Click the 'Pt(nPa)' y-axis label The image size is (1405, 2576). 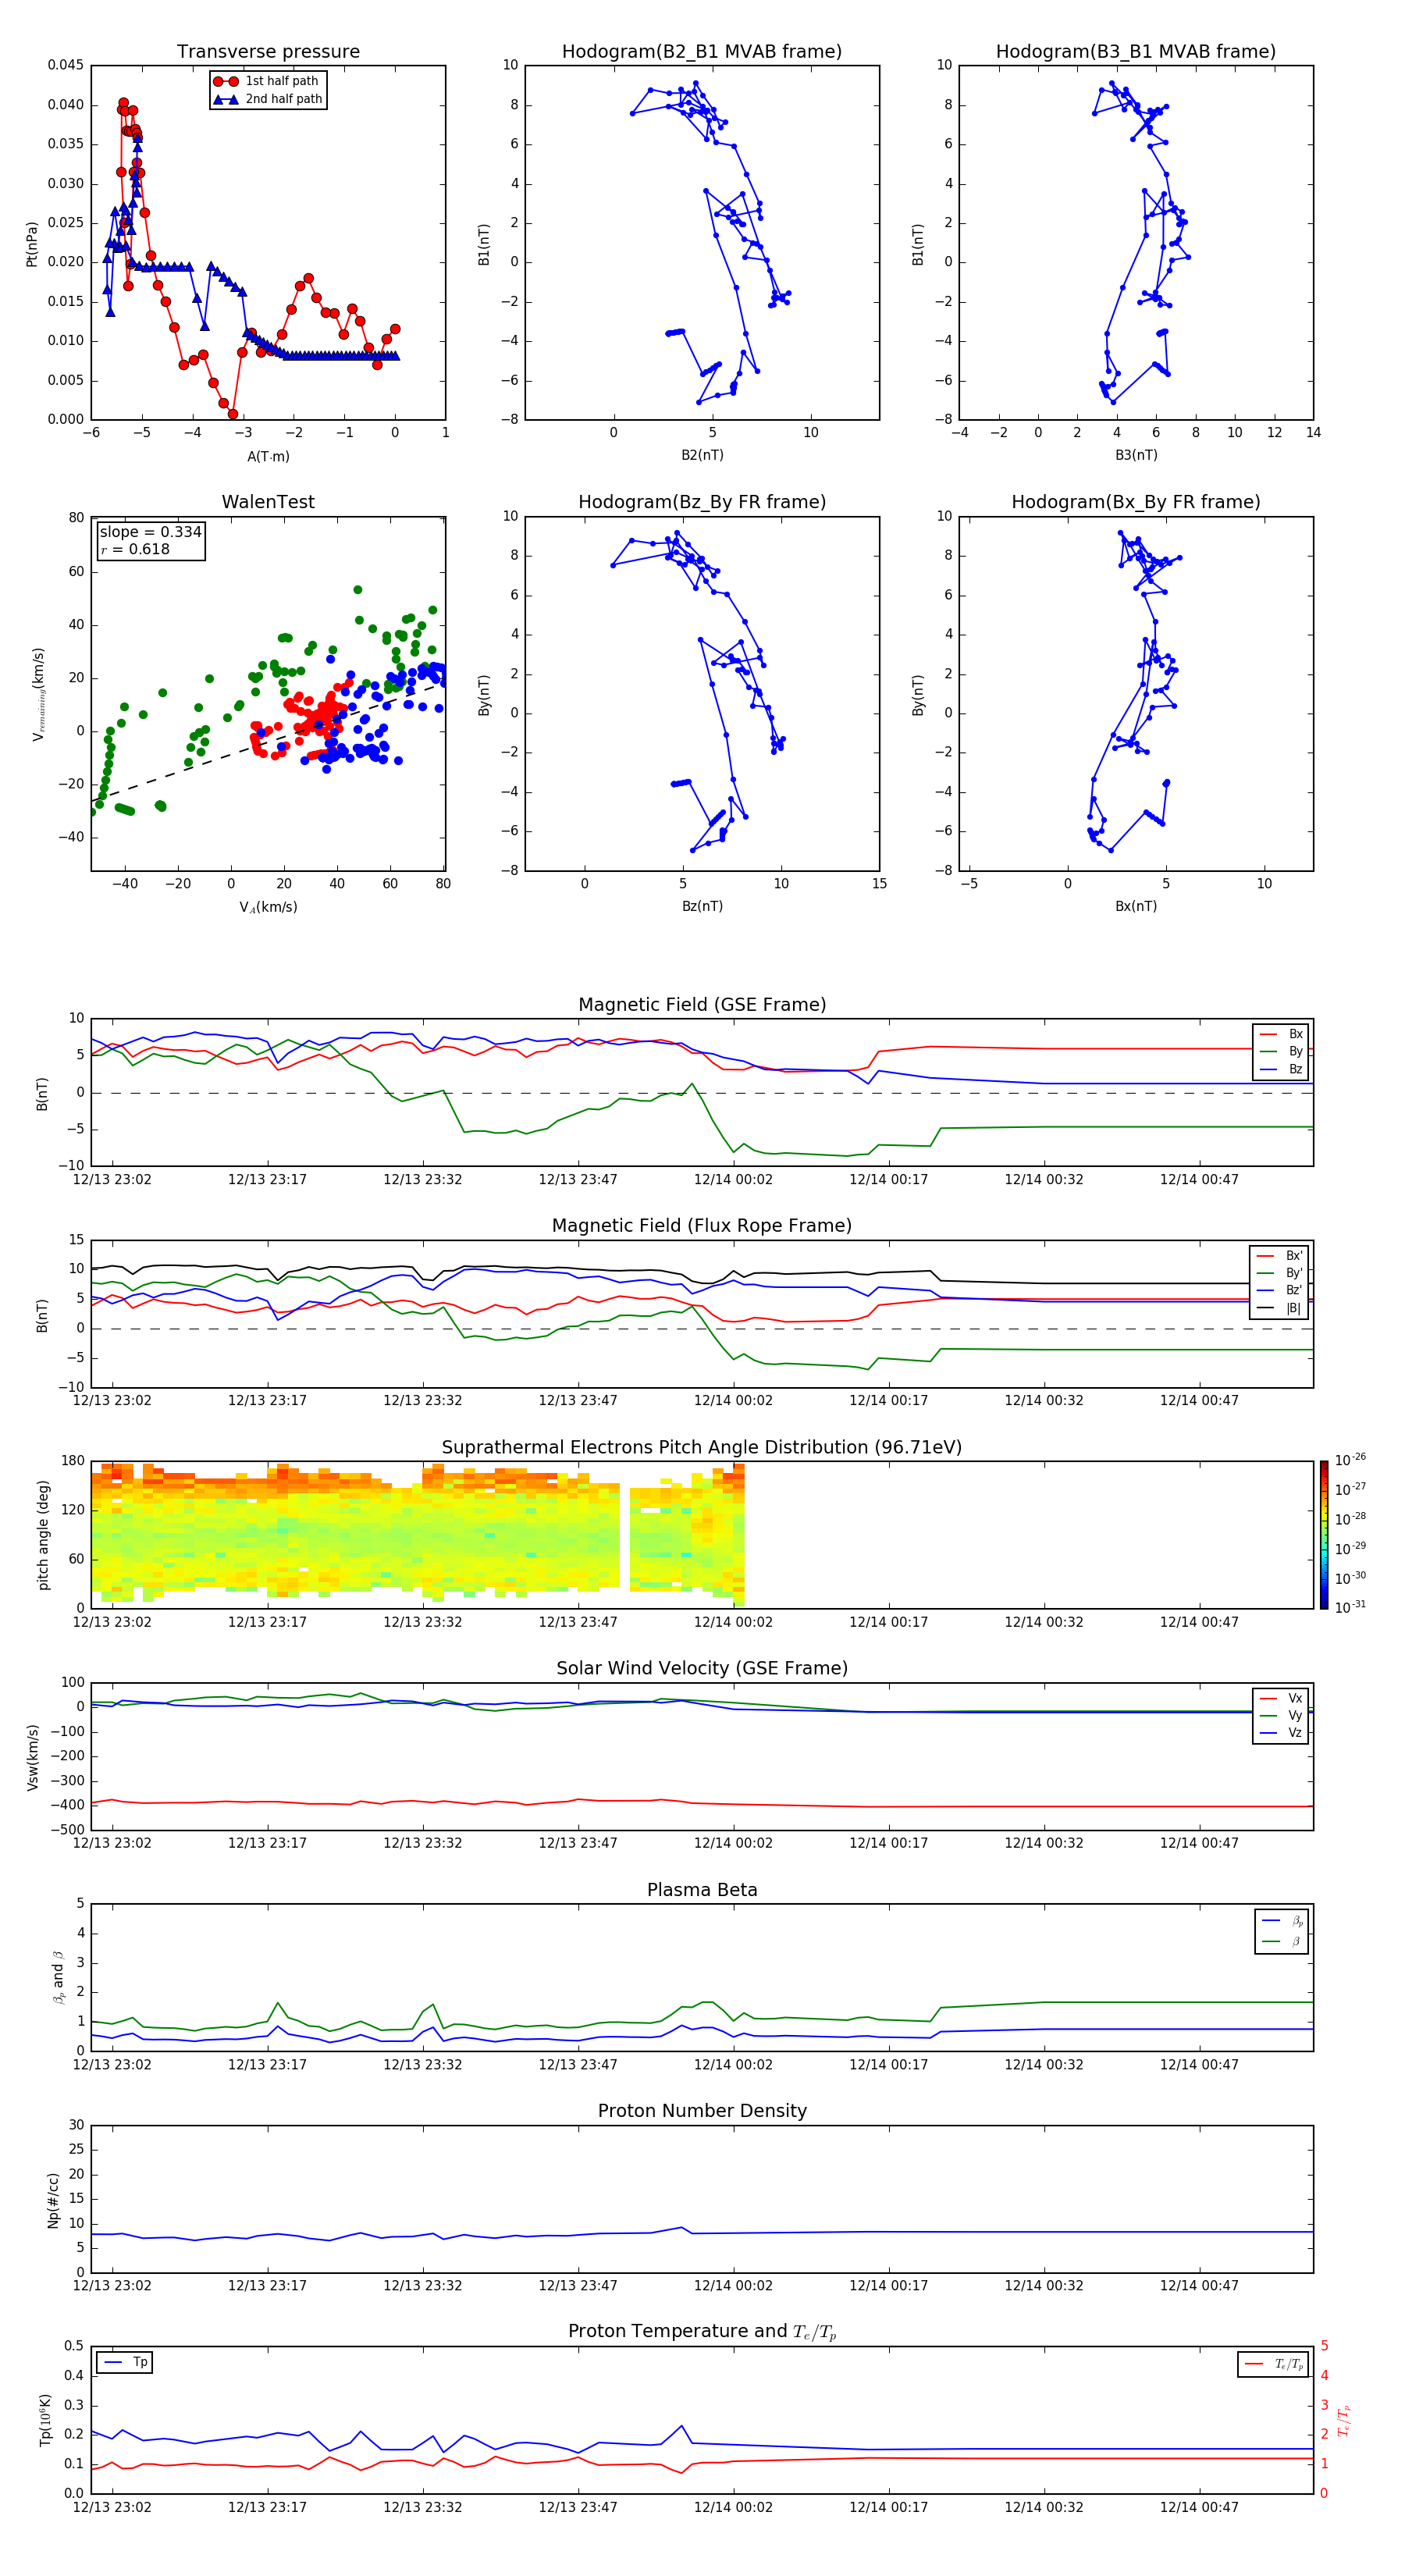[x=32, y=244]
